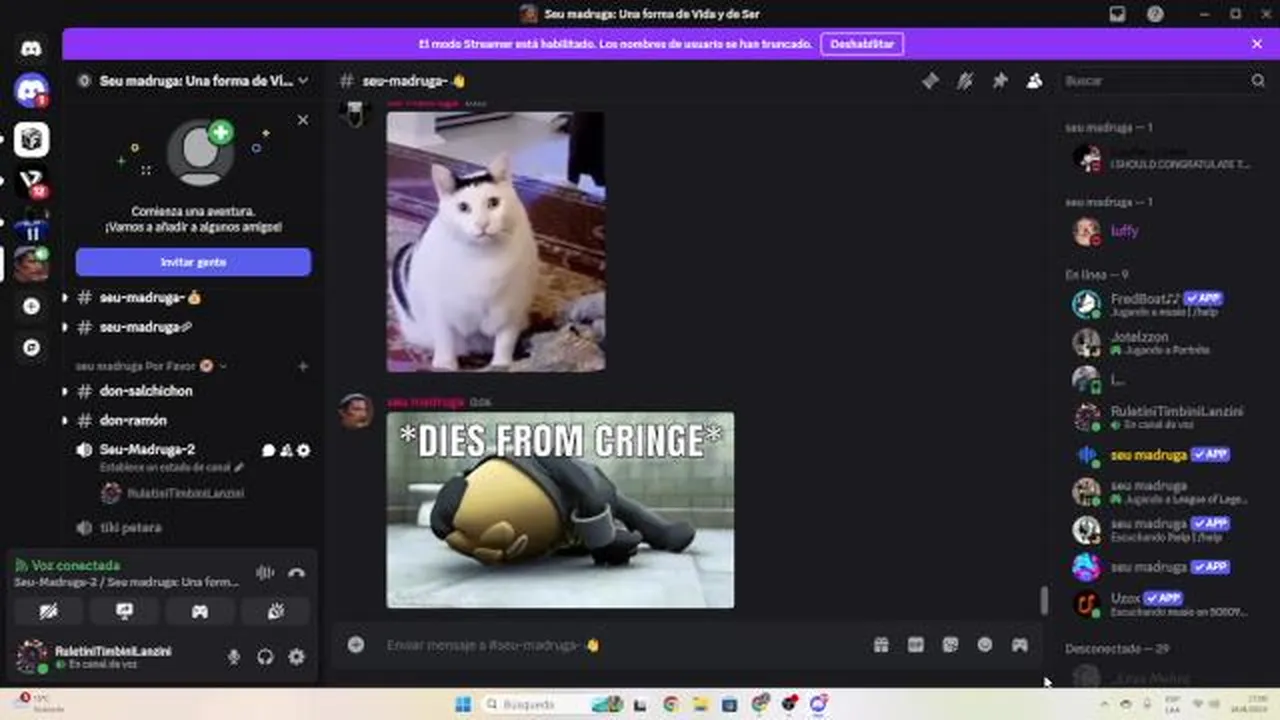Select don-ramón text channel
The image size is (1280, 720).
coord(133,420)
